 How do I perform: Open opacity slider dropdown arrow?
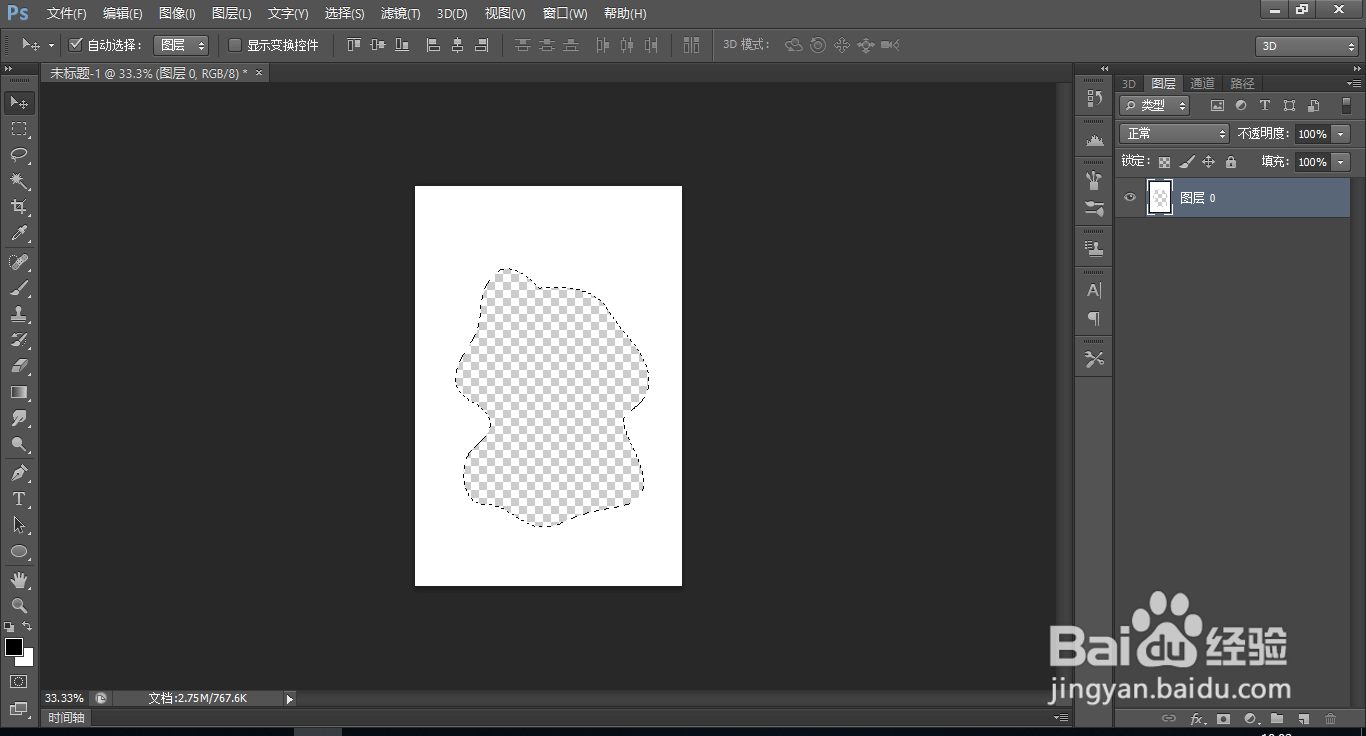[1341, 134]
